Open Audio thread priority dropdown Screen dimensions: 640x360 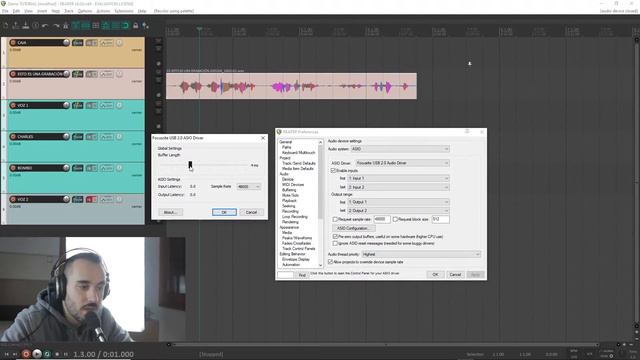[421, 254]
